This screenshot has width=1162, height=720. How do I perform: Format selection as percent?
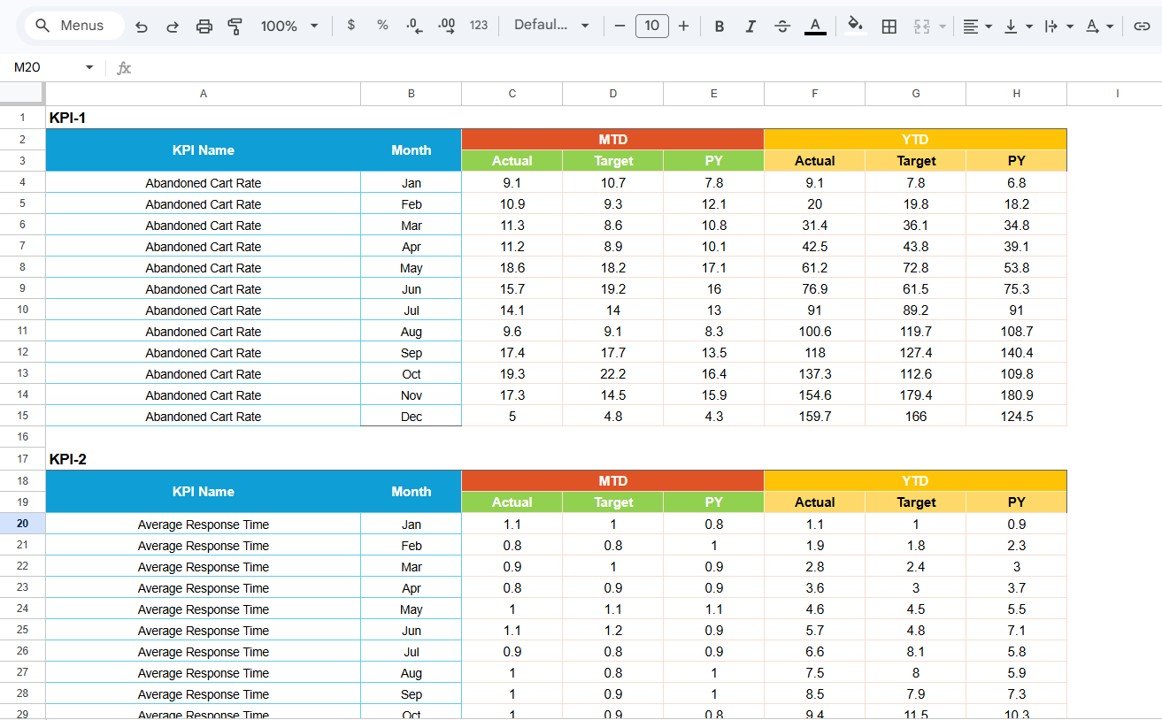point(382,25)
